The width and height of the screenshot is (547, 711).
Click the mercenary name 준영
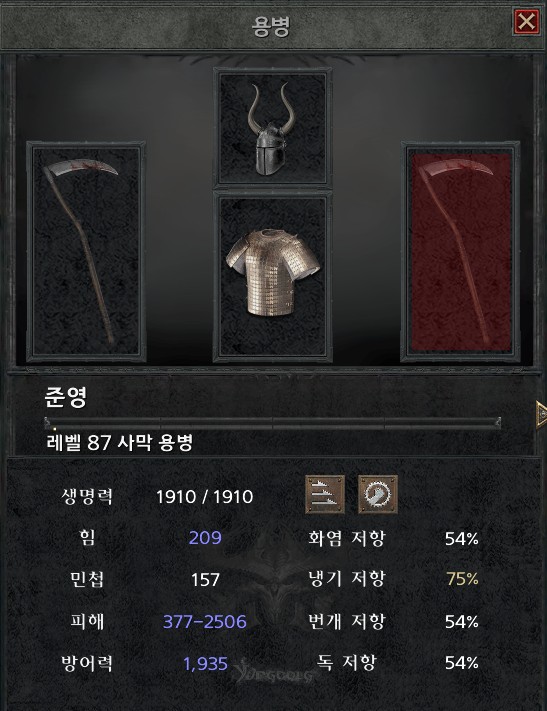66,397
